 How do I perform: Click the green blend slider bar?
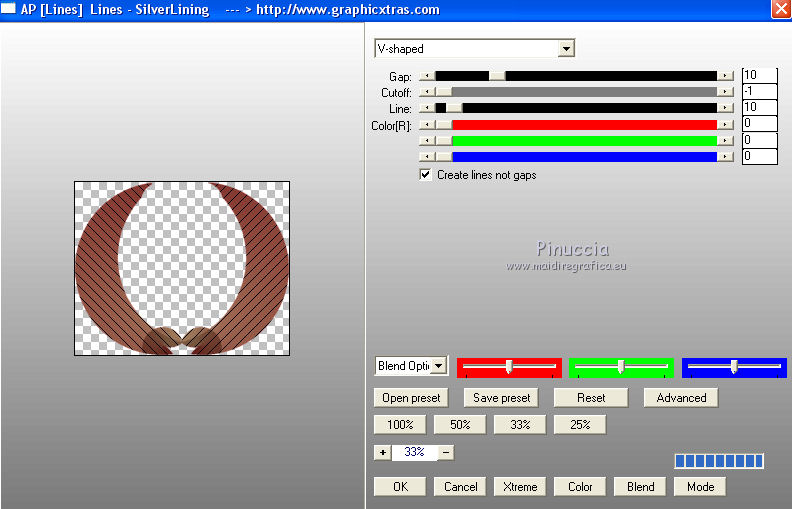tap(621, 367)
